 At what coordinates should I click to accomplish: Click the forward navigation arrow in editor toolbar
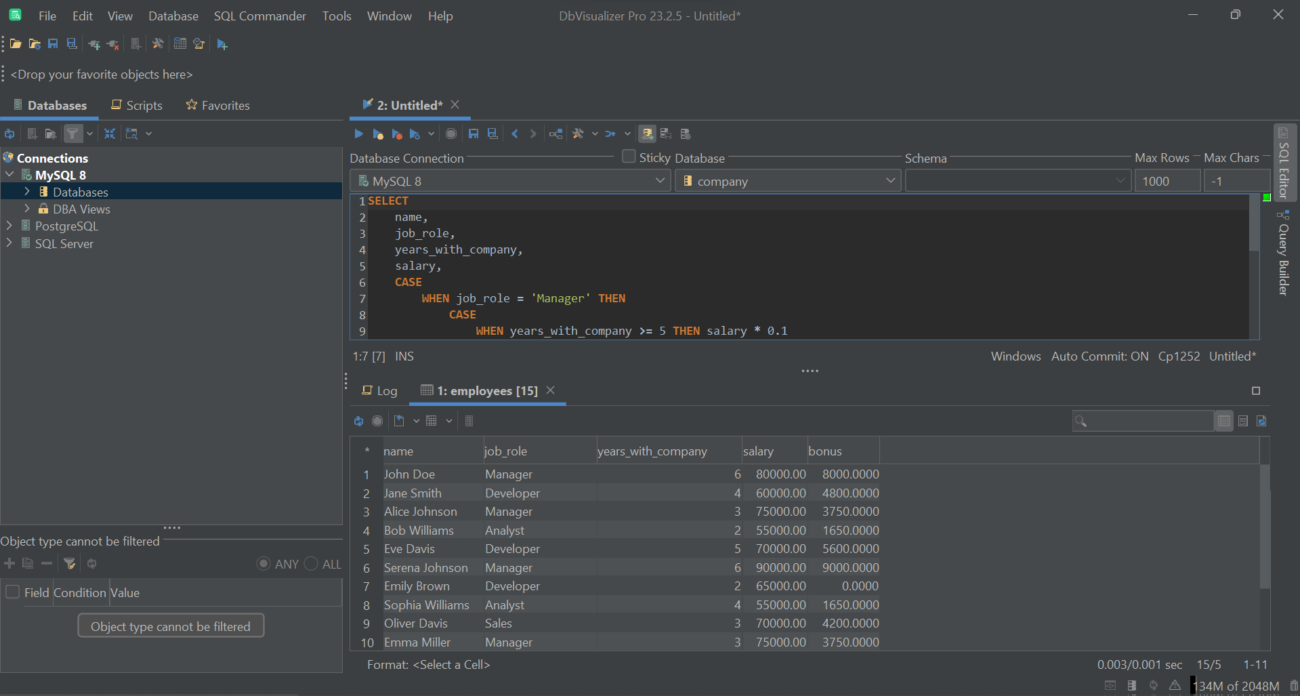click(x=534, y=133)
